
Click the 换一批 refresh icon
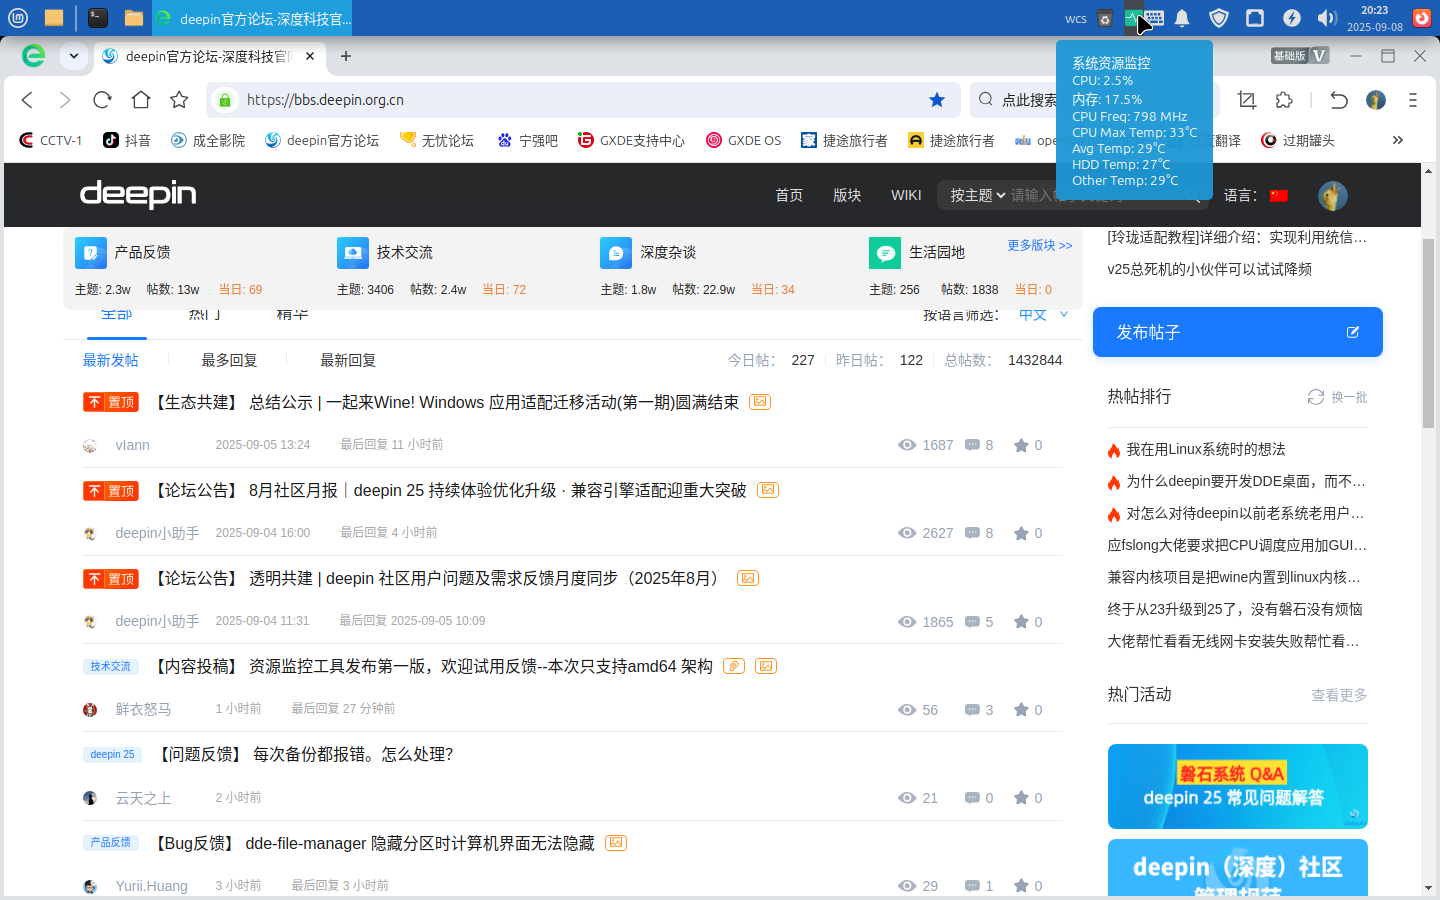click(x=1316, y=397)
